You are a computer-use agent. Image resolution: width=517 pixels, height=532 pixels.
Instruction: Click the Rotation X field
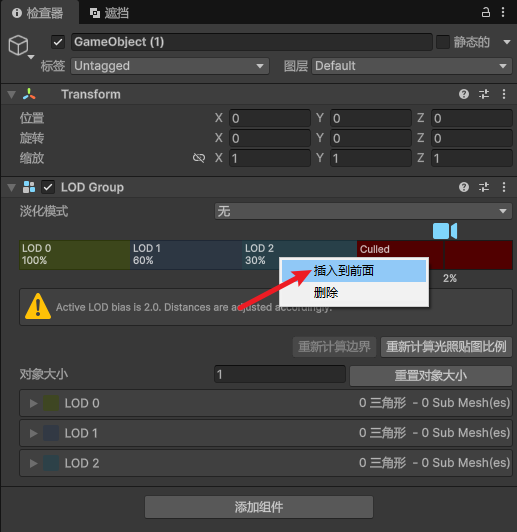coord(270,138)
